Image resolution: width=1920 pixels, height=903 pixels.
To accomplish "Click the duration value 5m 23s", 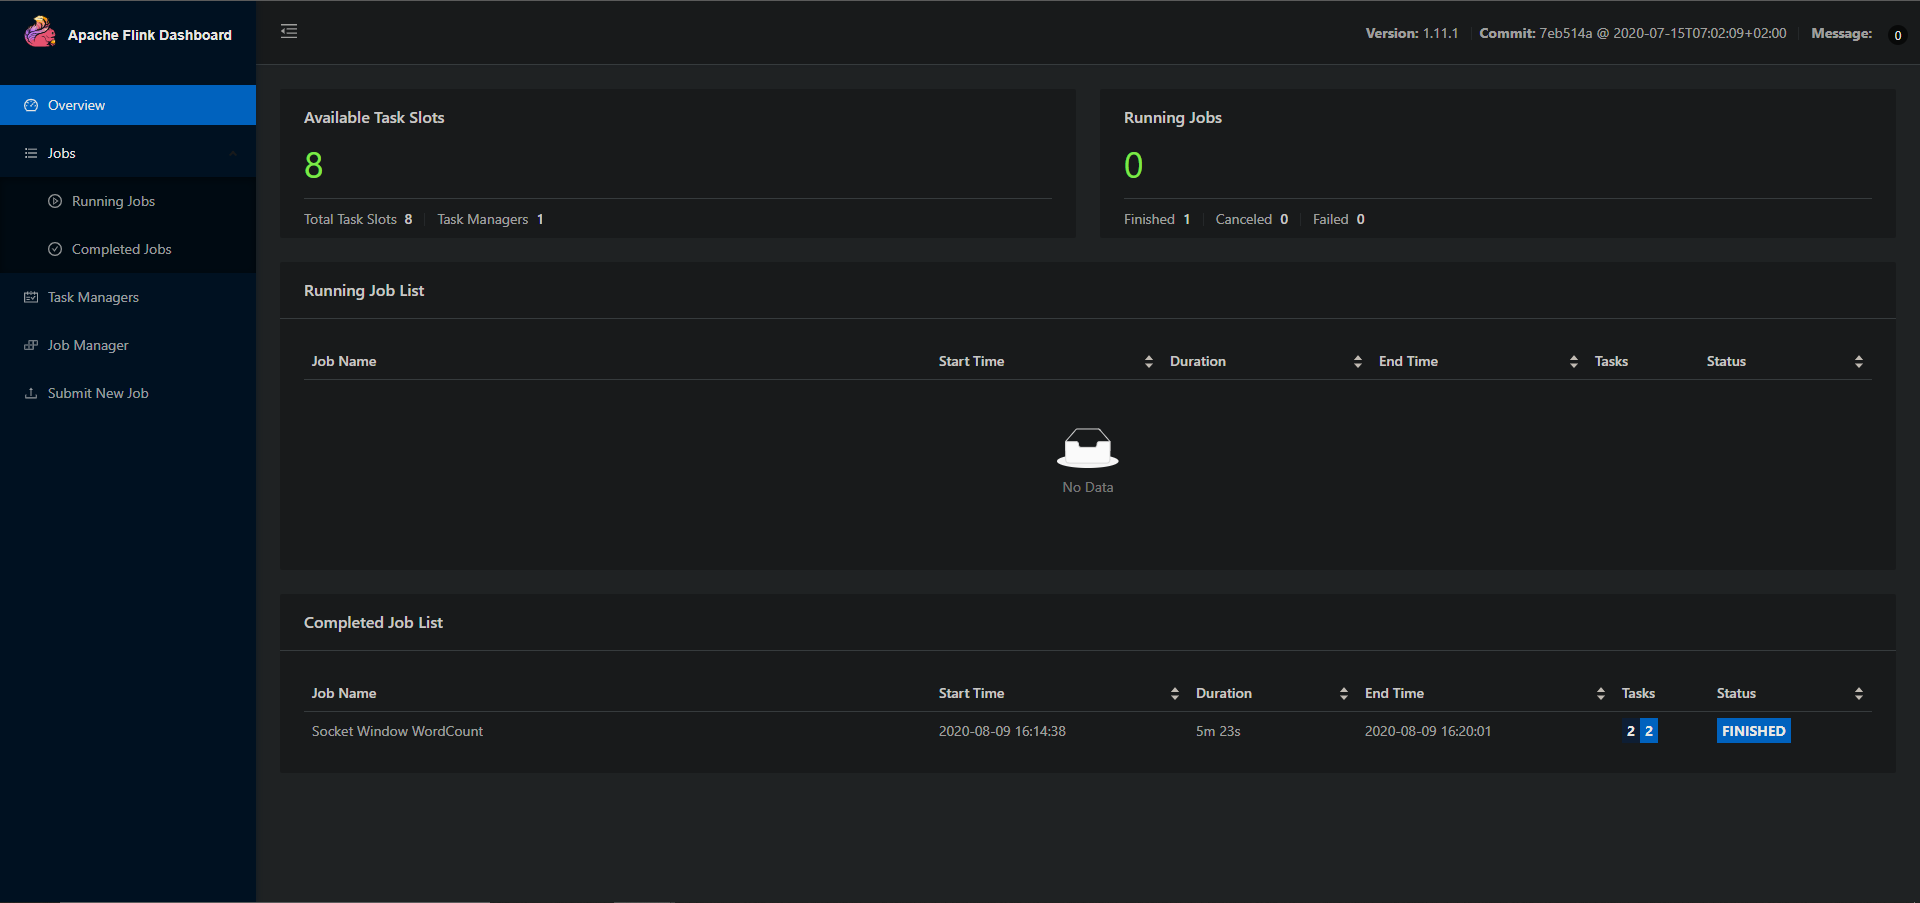I will click(x=1218, y=731).
